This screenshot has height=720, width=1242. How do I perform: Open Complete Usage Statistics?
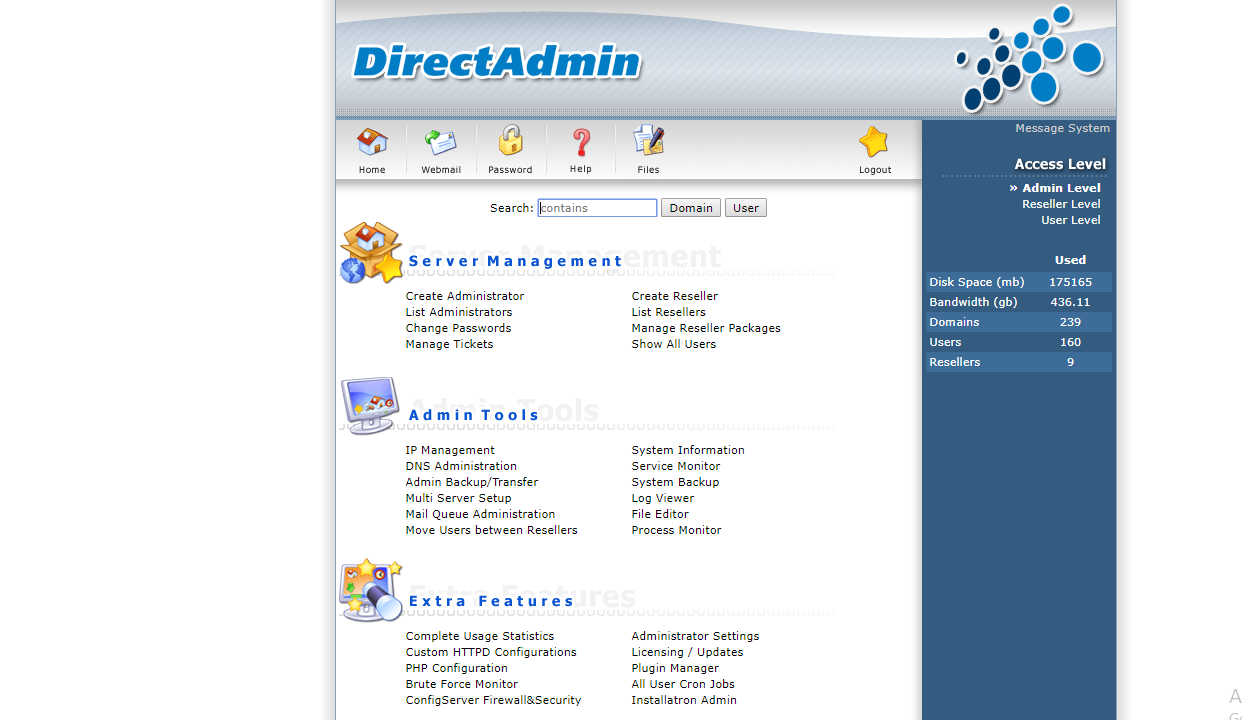[x=480, y=636]
